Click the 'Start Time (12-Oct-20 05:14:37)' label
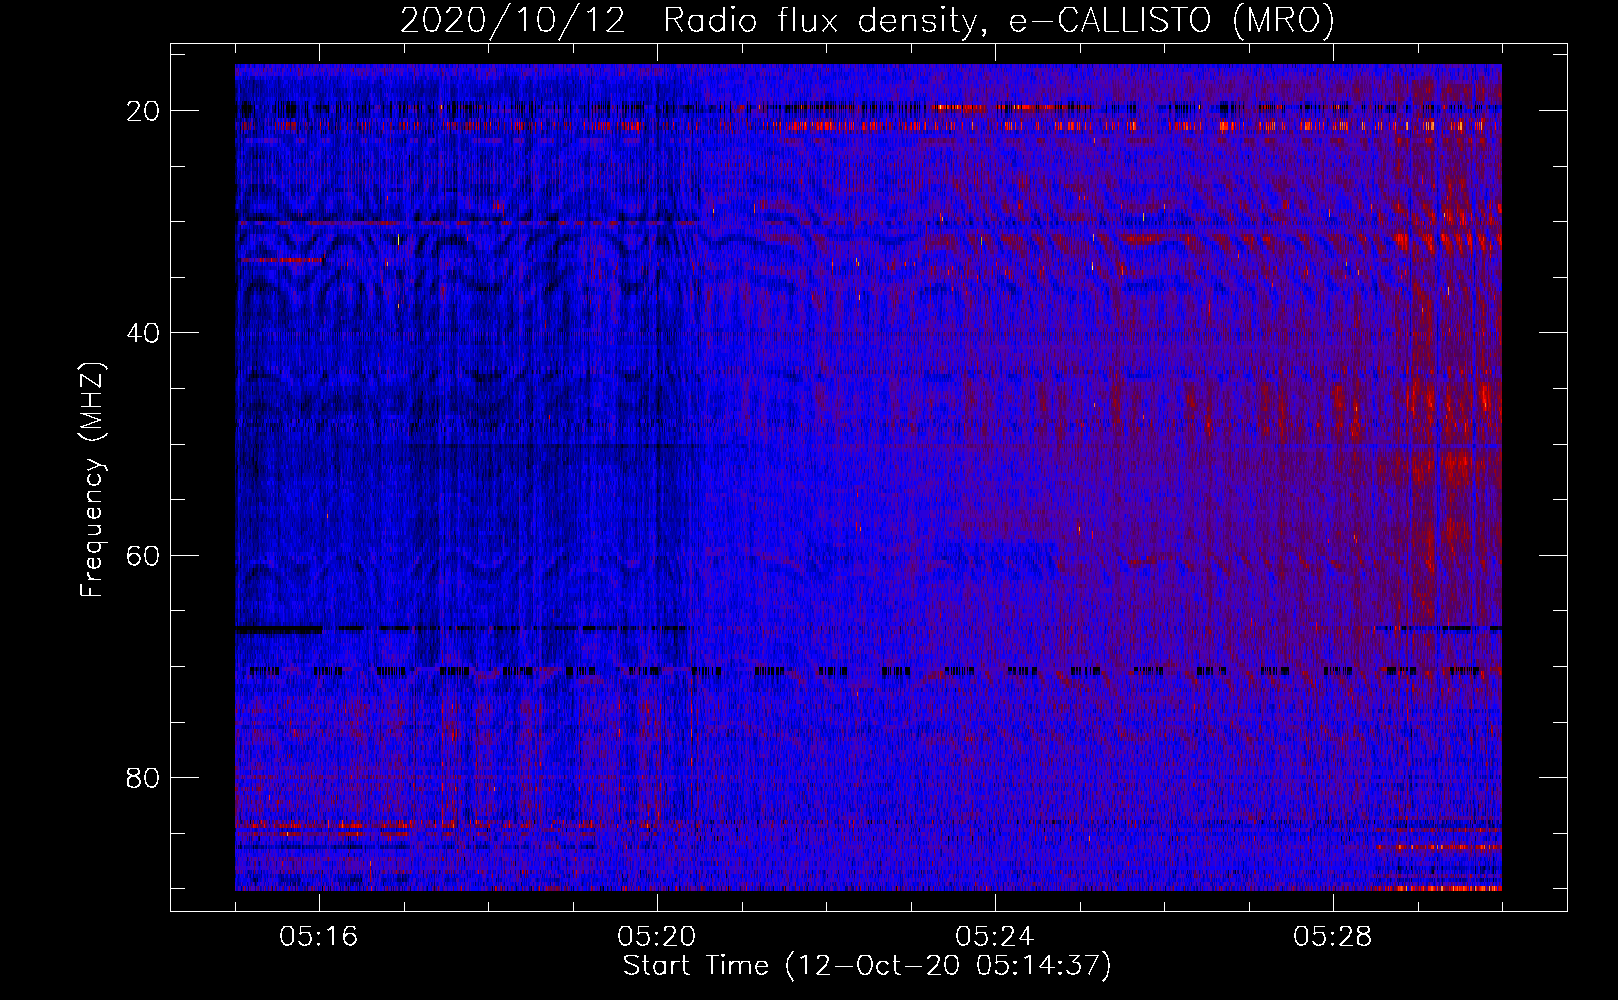Screen dimensions: 1618x1000 coord(867,966)
